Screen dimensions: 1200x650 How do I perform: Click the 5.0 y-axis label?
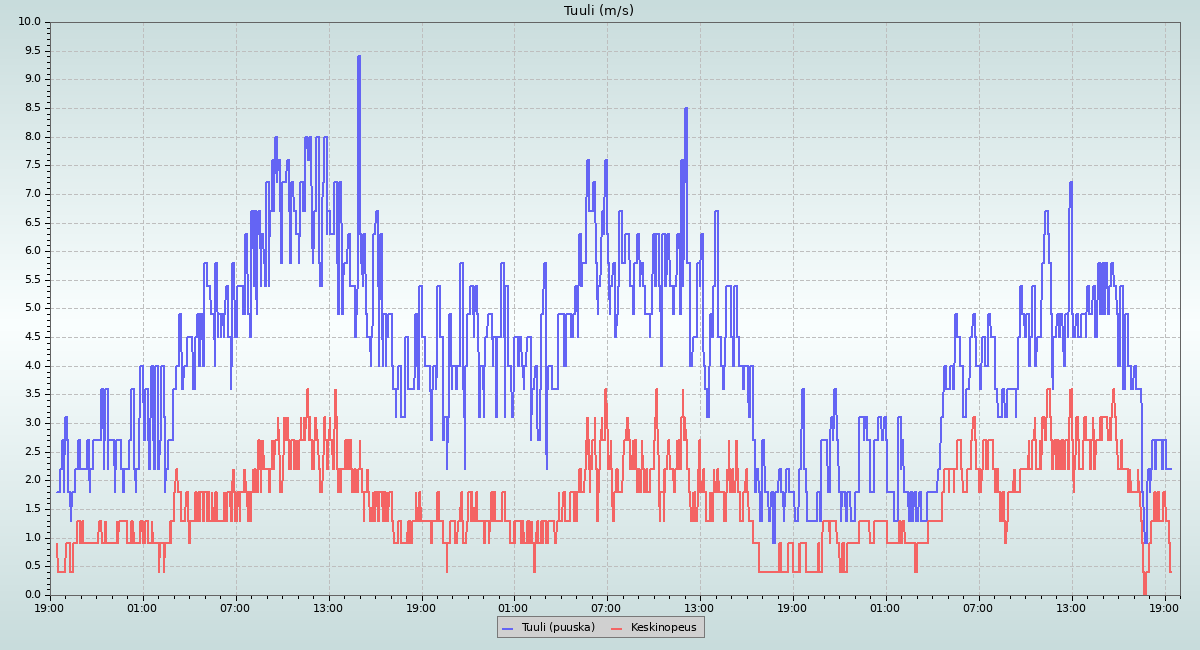click(33, 308)
